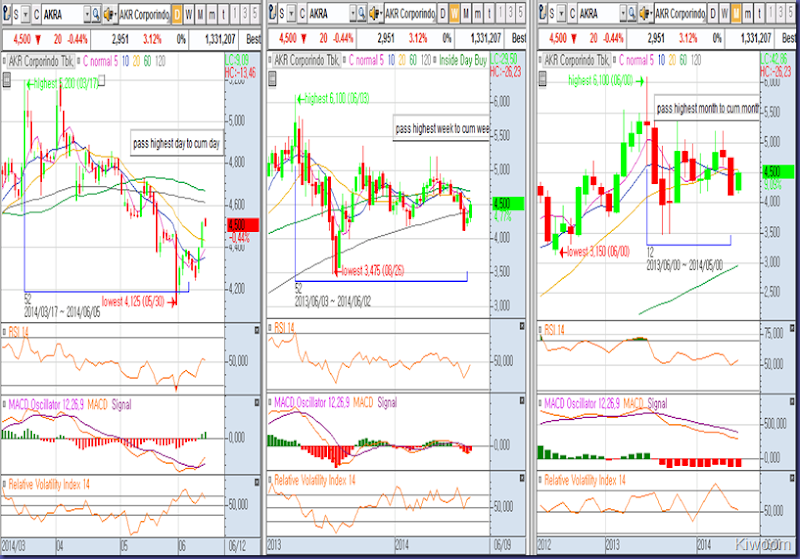
Task: Click speaker alert icon in daily chart
Action: click(109, 14)
